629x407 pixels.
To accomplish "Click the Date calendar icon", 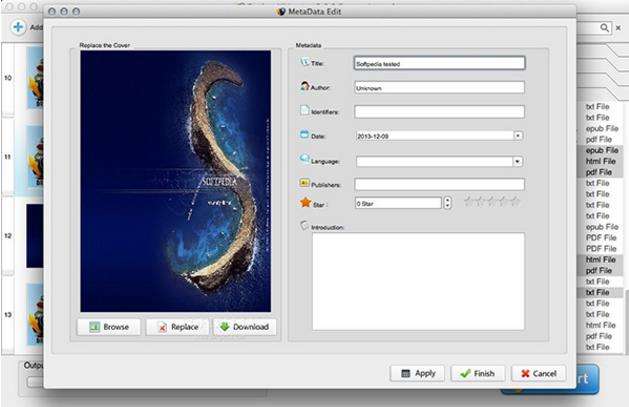I will point(304,134).
